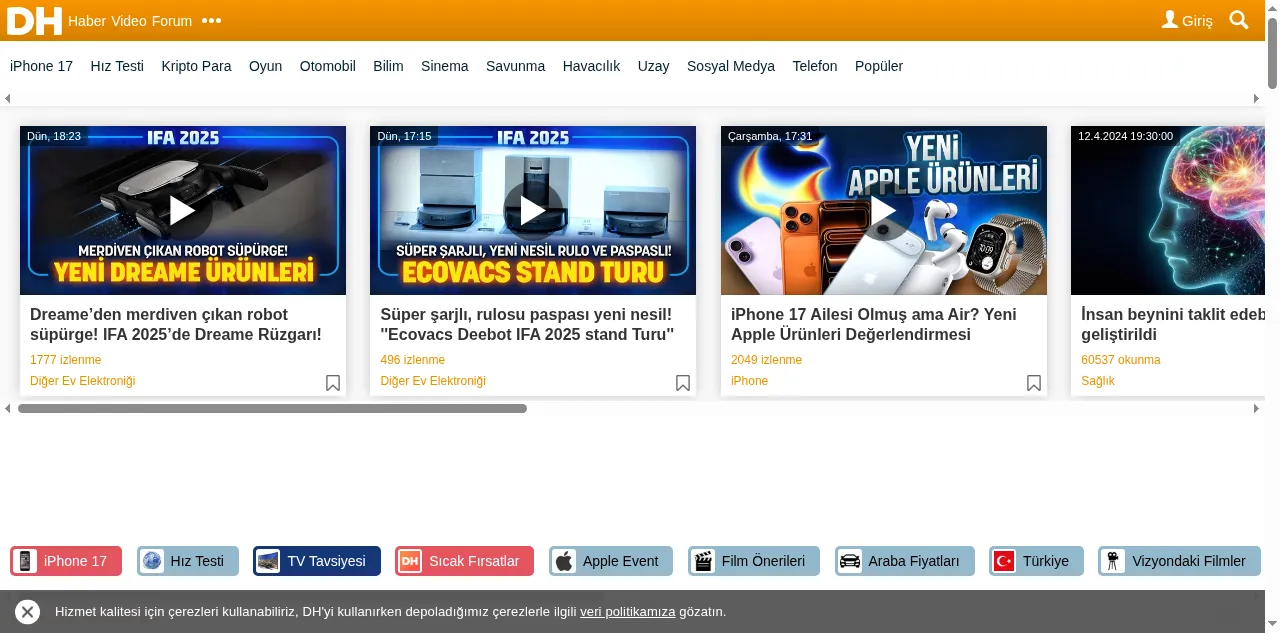Click 1777 izlenme view count text
The width and height of the screenshot is (1280, 633).
(66, 360)
